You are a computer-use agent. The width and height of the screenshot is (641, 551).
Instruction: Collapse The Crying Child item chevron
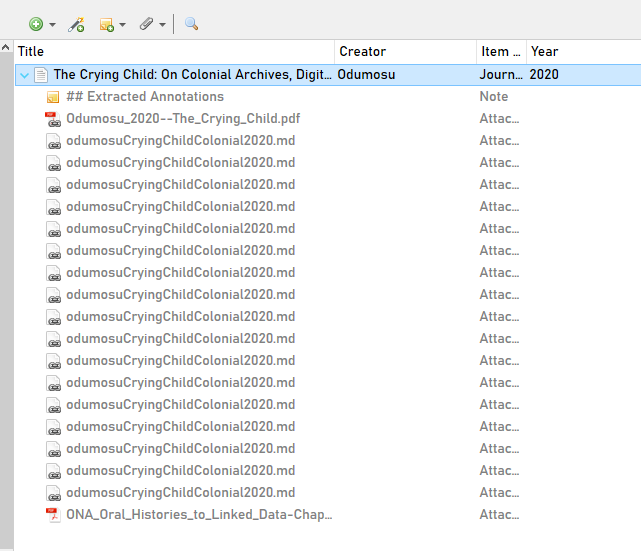25,75
